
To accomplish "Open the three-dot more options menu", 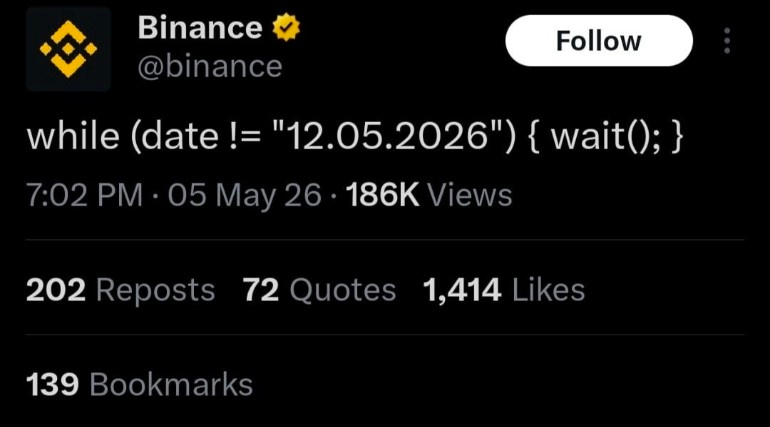I will tap(727, 41).
